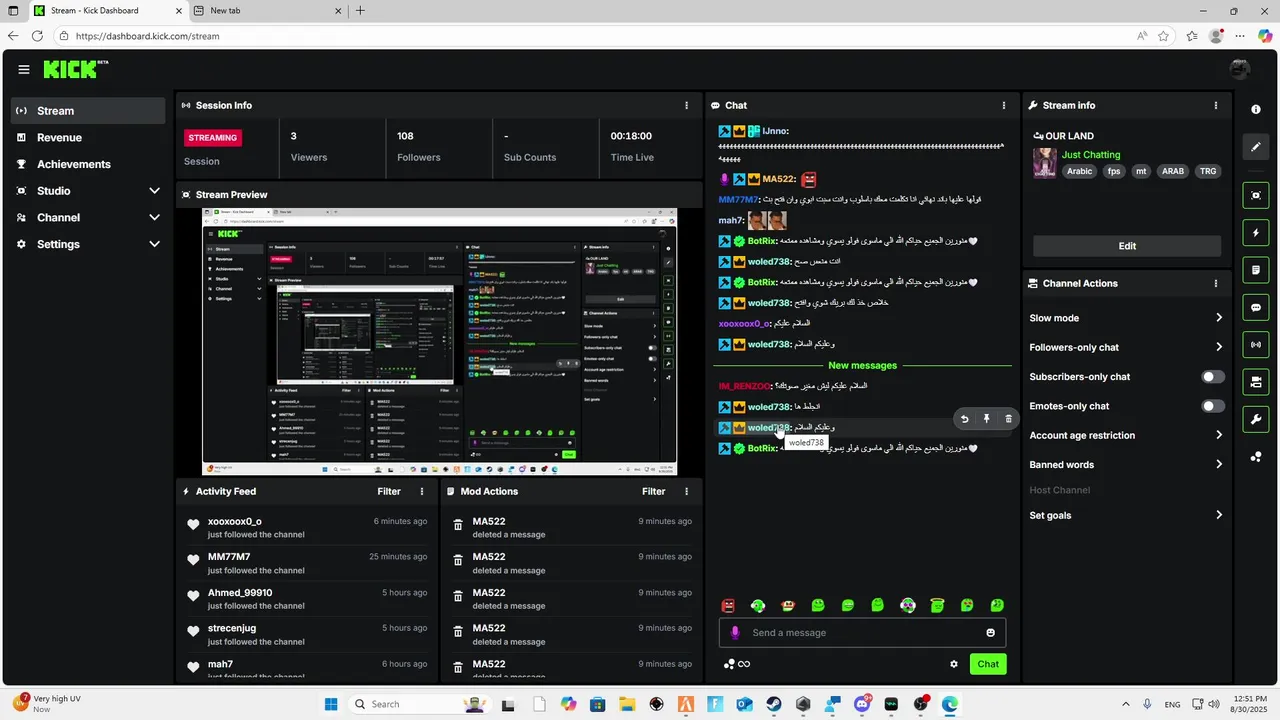The height and width of the screenshot is (720, 1280).
Task: Open Set goals arrow
Action: pyautogui.click(x=1219, y=515)
